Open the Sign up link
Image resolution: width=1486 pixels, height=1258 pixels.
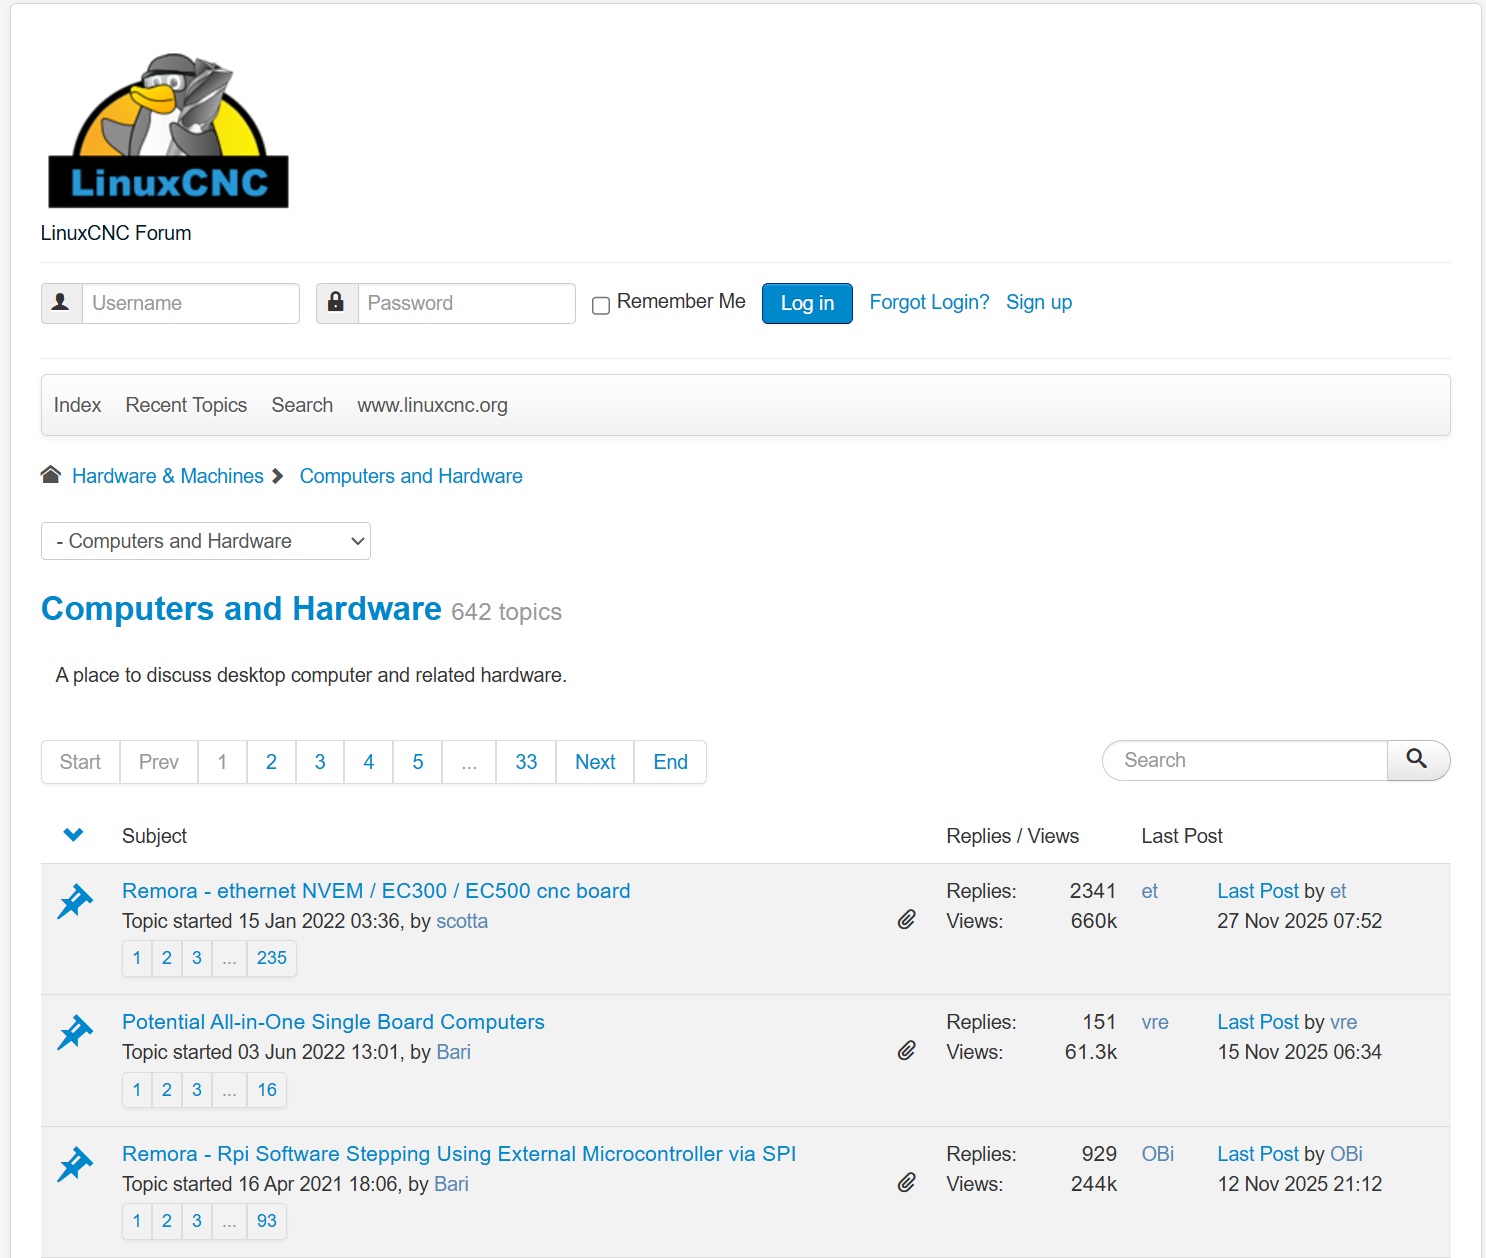point(1038,302)
